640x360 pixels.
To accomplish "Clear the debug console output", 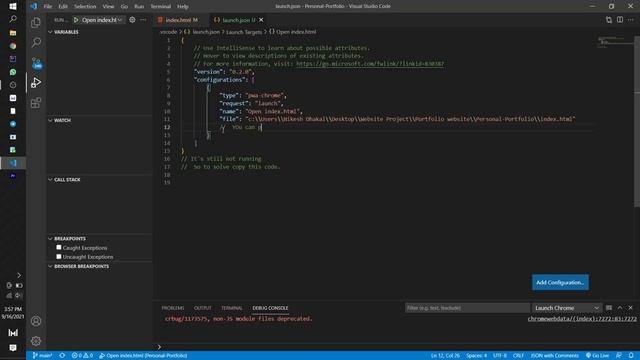I will (x=609, y=308).
